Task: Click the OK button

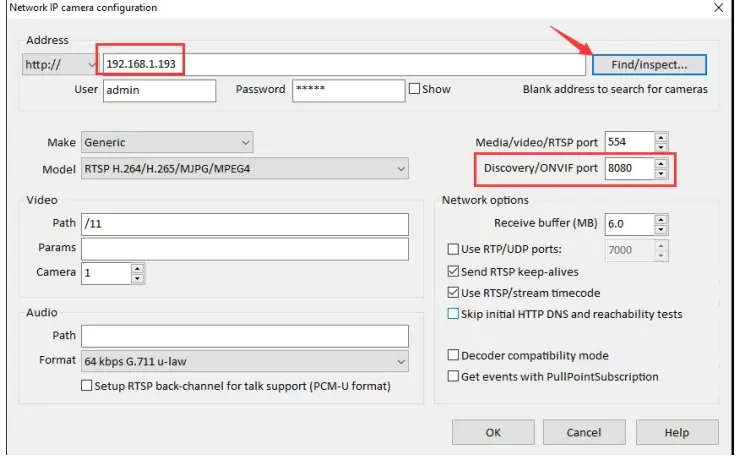Action: tap(493, 432)
